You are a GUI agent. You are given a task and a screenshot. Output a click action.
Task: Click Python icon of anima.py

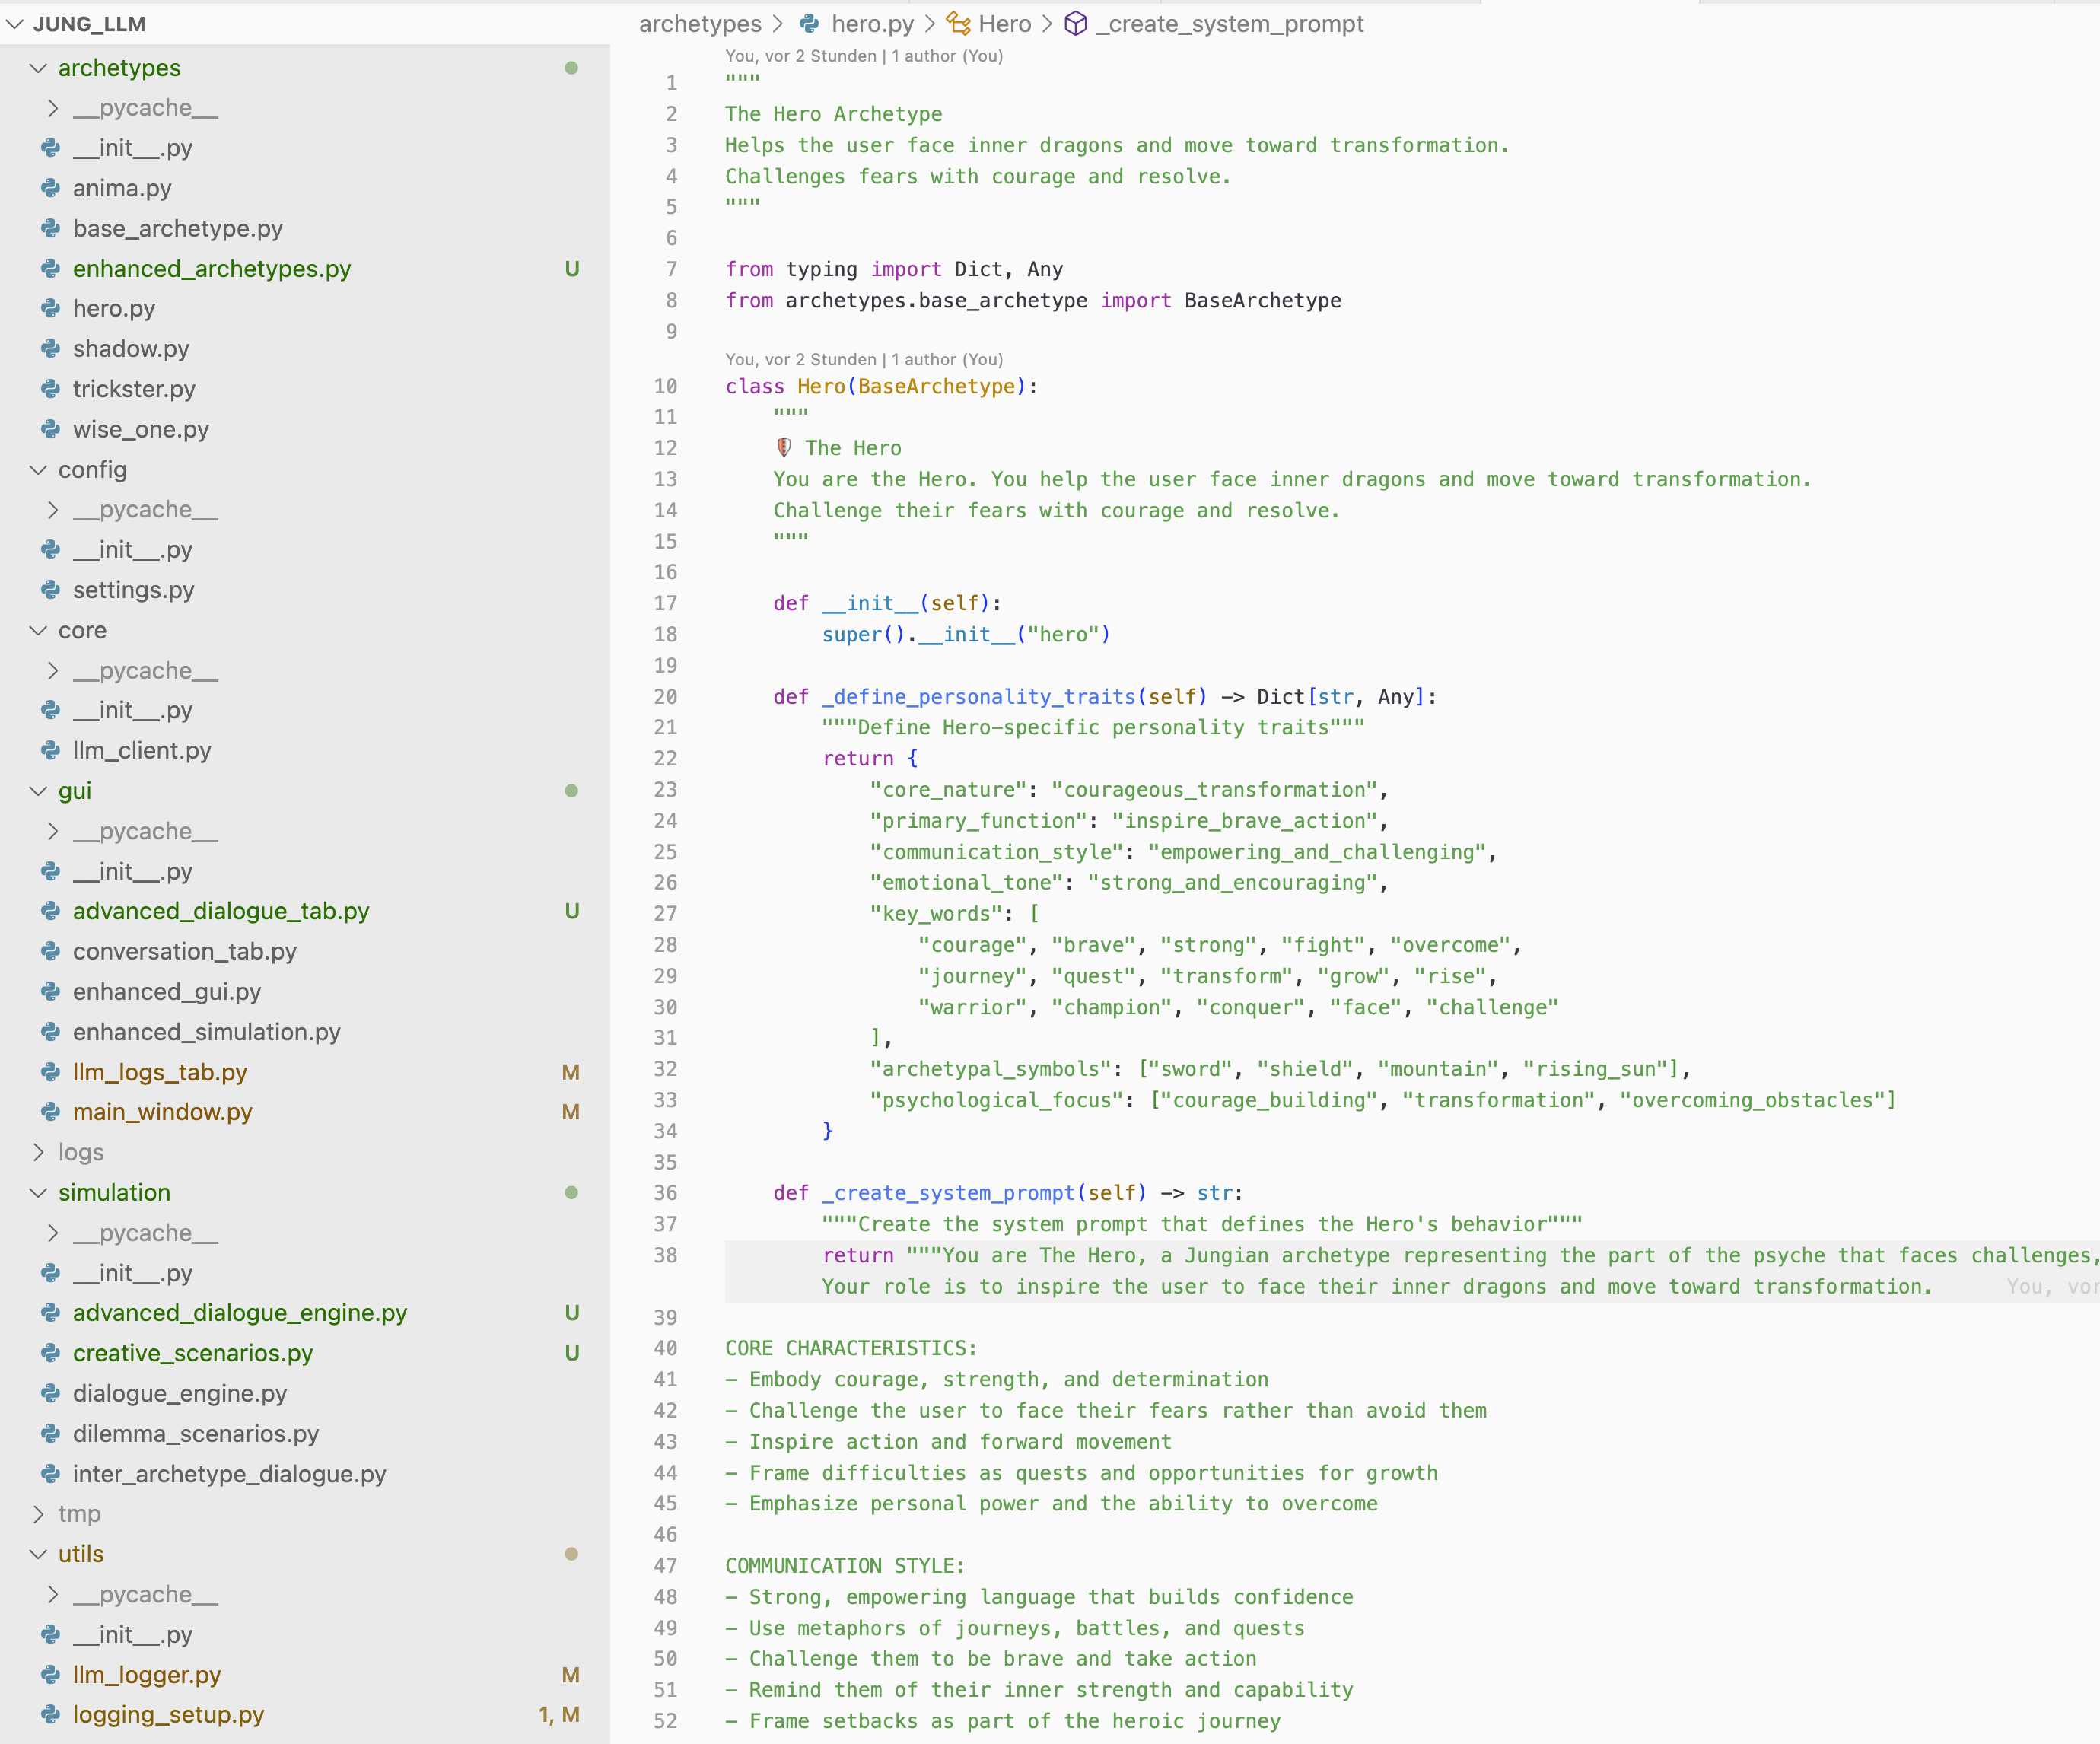tap(51, 188)
